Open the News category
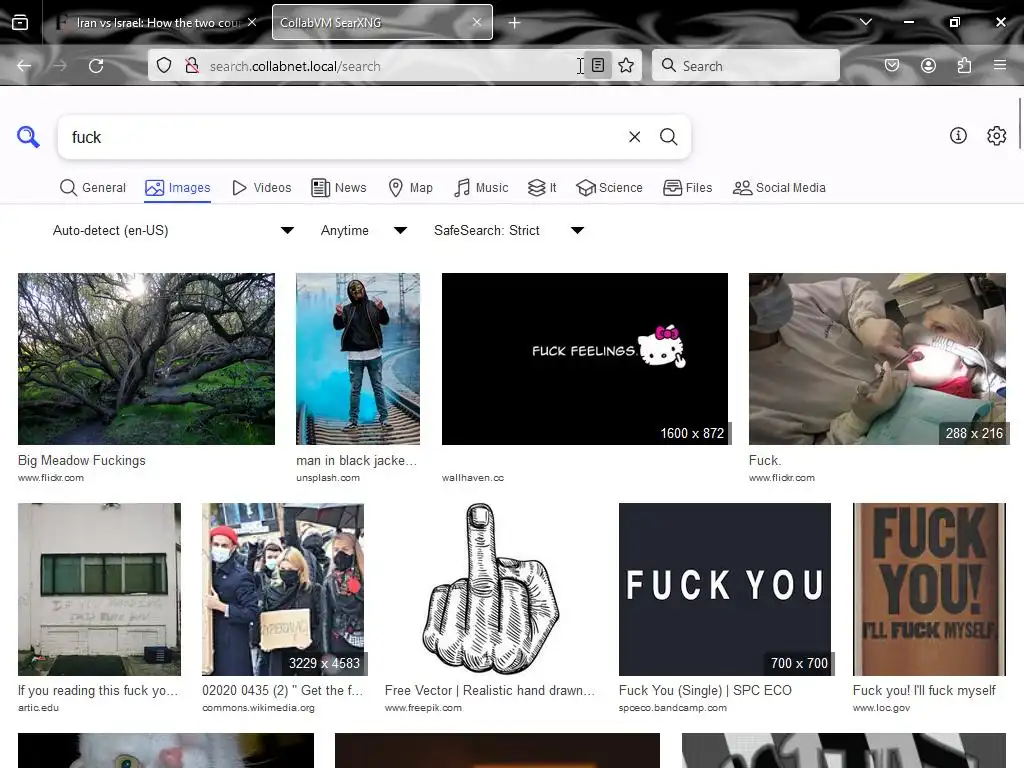 [x=339, y=188]
